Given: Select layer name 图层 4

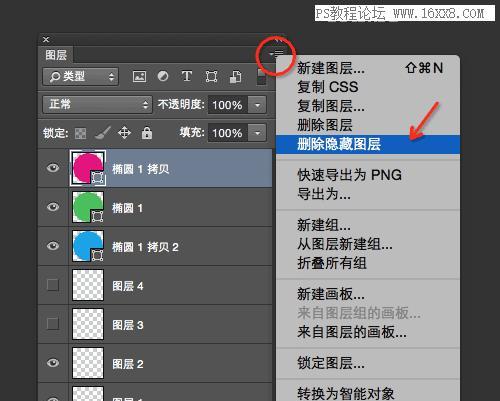Looking at the screenshot, I should (128, 286).
